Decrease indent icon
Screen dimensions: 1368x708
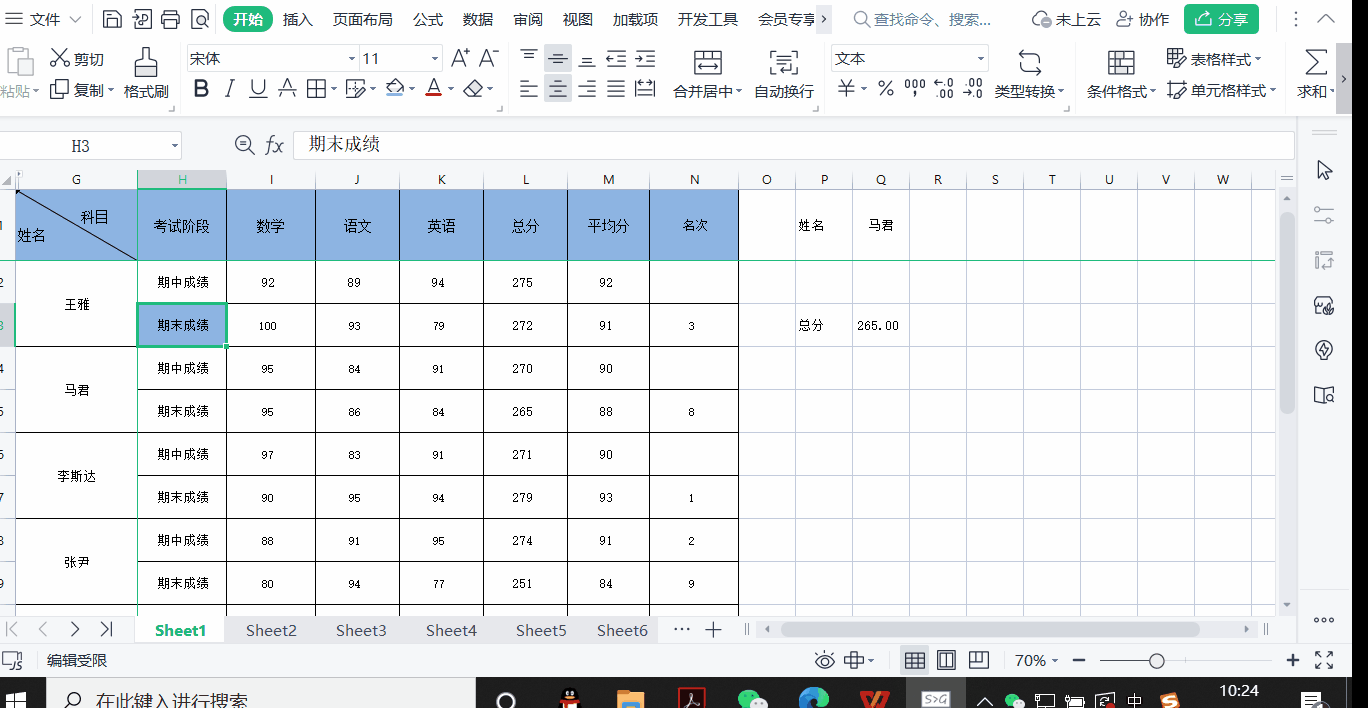pos(616,59)
